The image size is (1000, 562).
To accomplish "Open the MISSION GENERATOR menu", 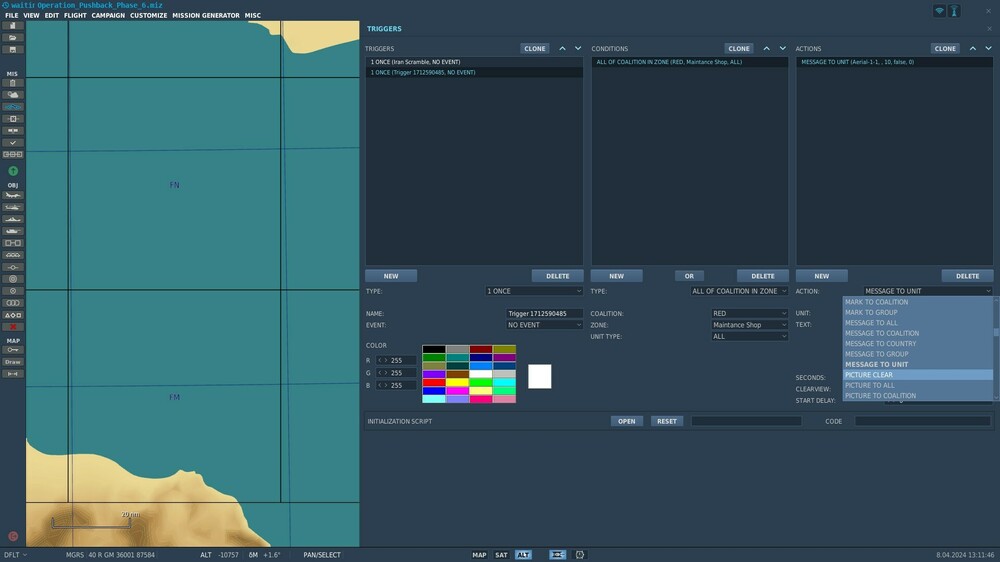I will 206,15.
